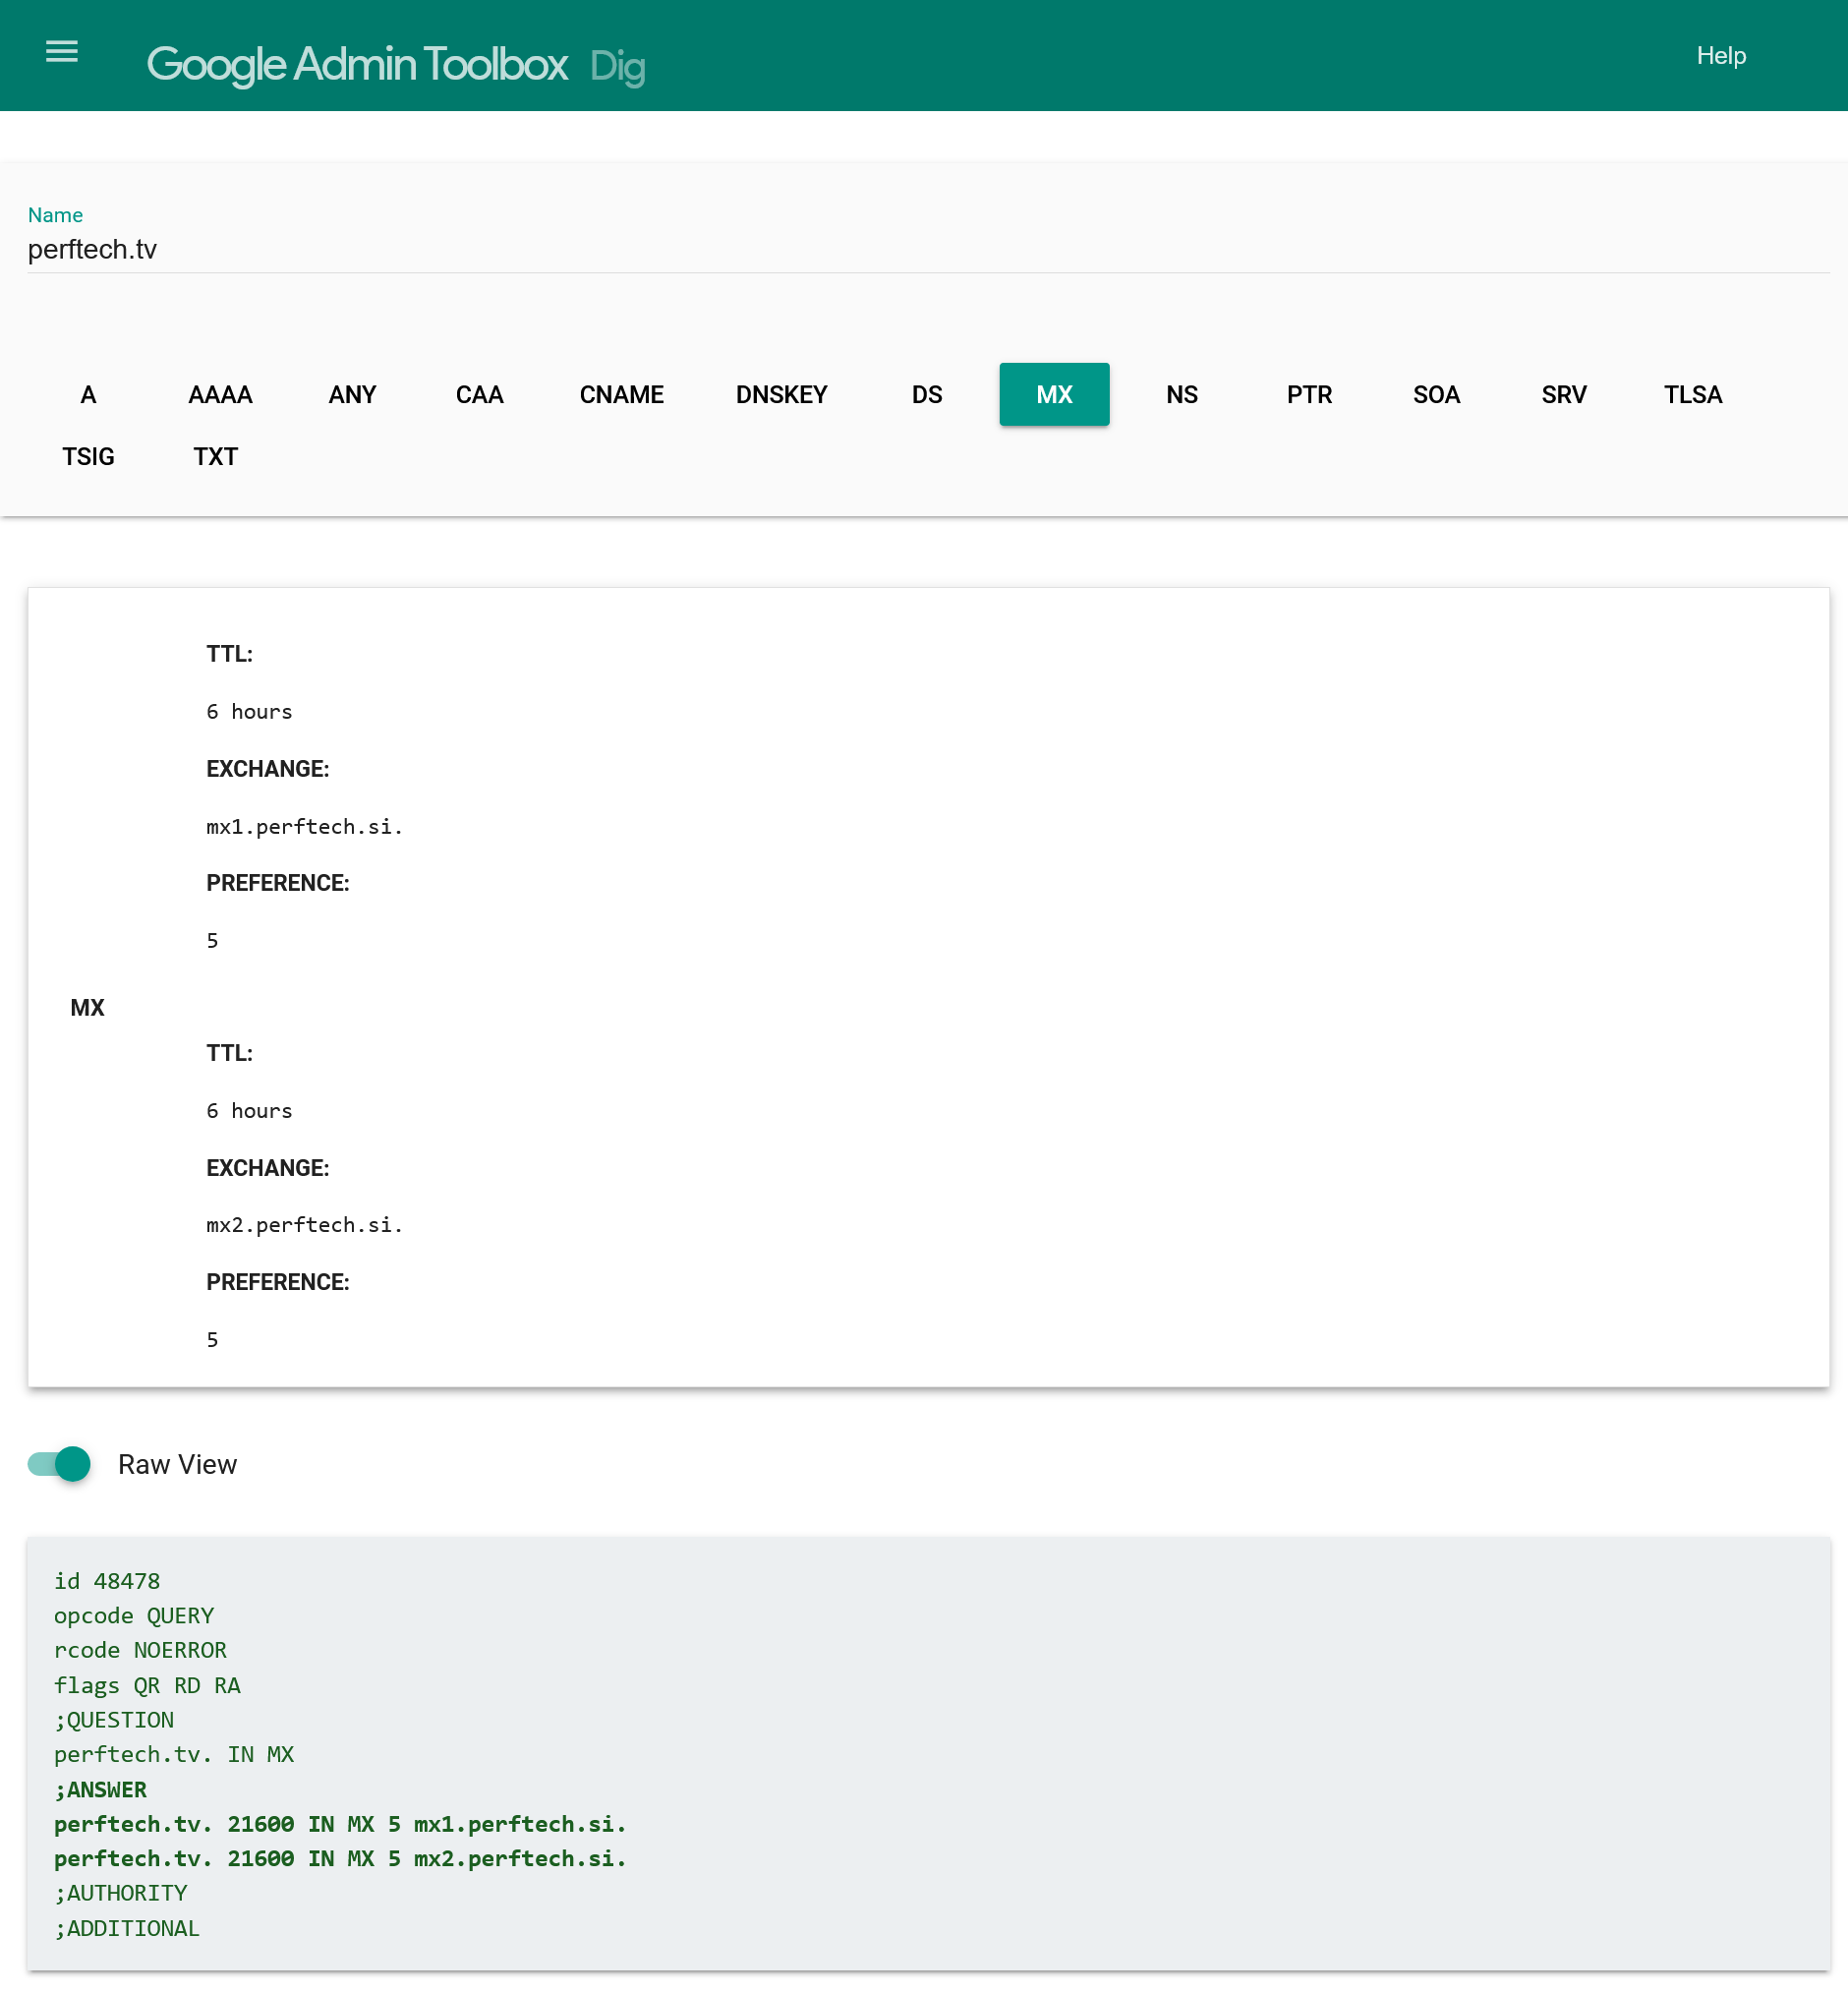The image size is (1848, 1994).
Task: Click the ';ANSWER' section header
Action: (101, 1789)
